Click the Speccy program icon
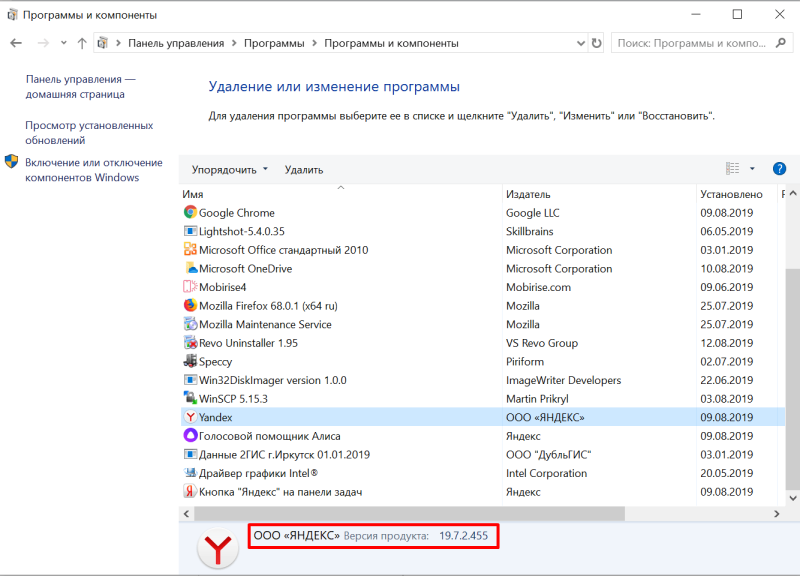The image size is (800, 576). pos(190,361)
